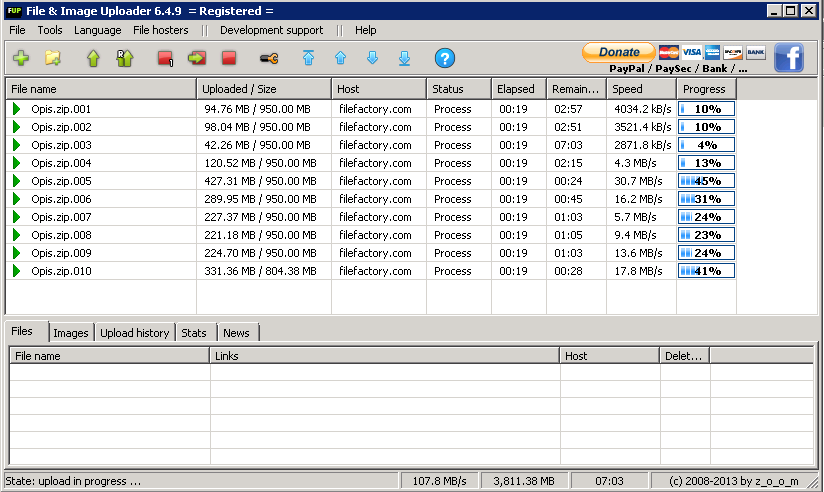824x492 pixels.
Task: Select the Opis.zip.004 file name
Action: [x=61, y=163]
